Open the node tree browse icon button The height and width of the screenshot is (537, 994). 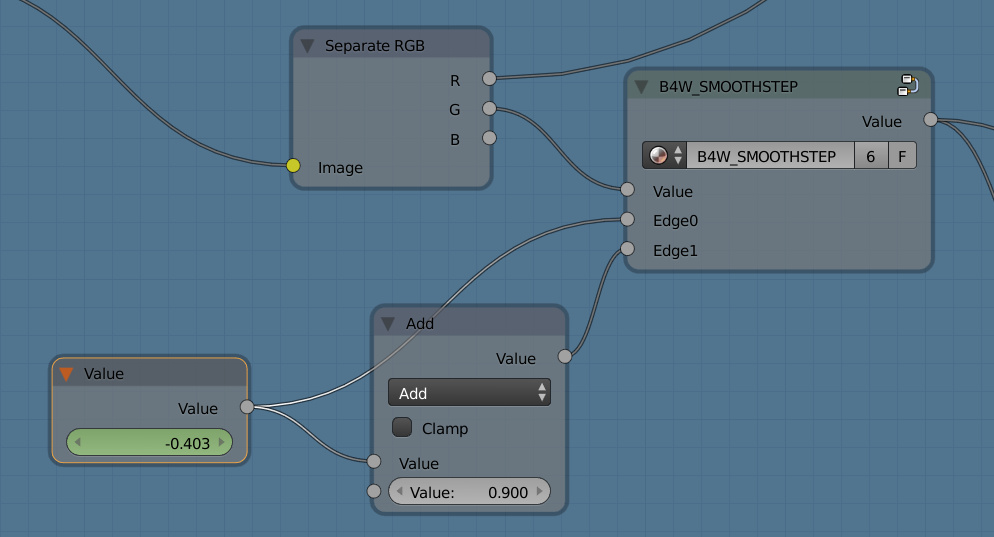pos(665,156)
